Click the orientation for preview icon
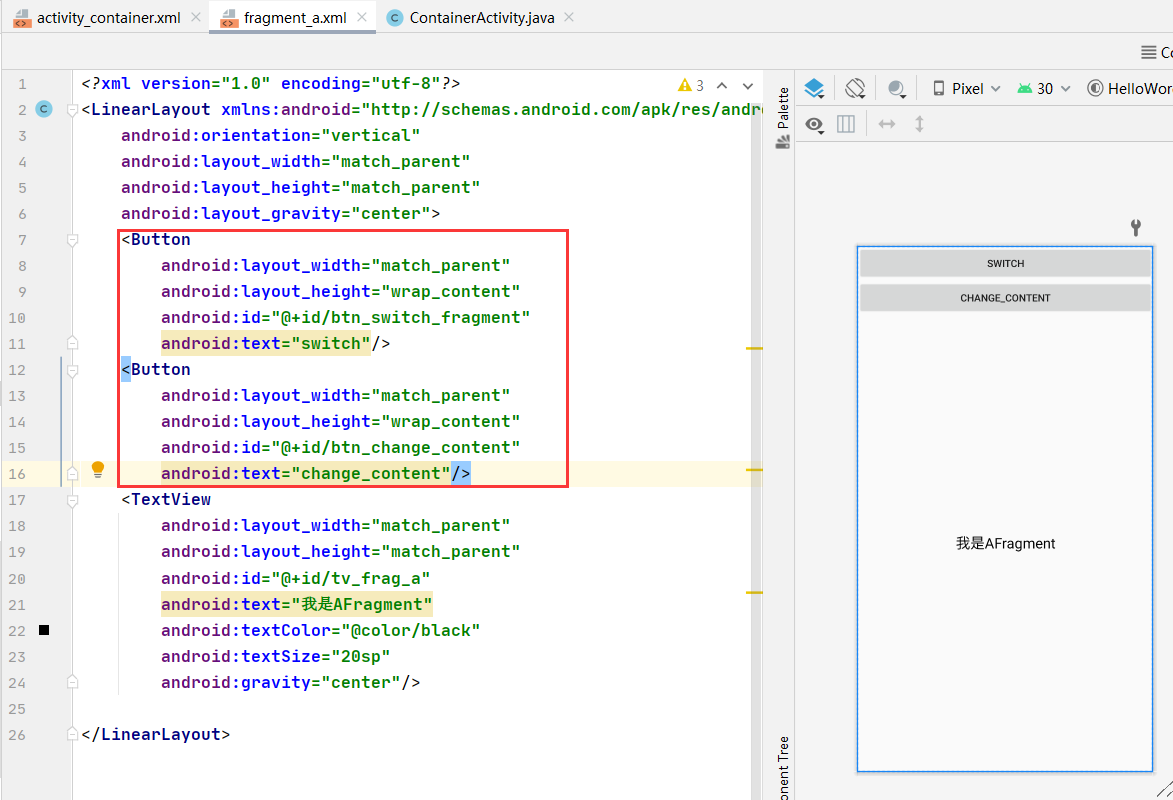The image size is (1173, 800). click(x=855, y=88)
